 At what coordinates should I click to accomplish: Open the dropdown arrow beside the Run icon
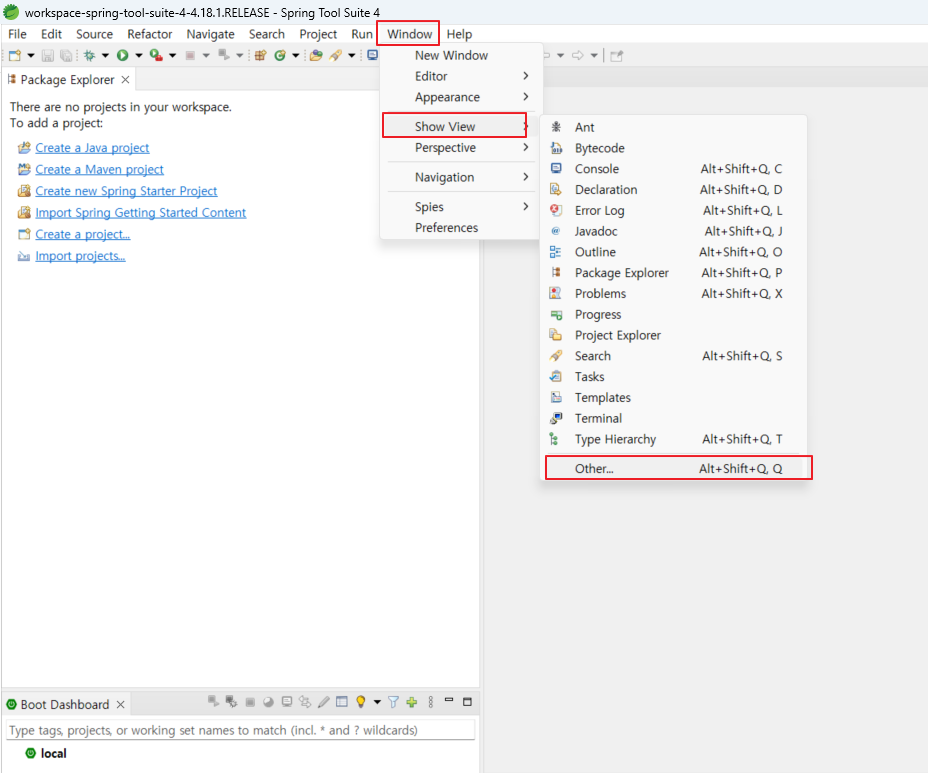(139, 56)
